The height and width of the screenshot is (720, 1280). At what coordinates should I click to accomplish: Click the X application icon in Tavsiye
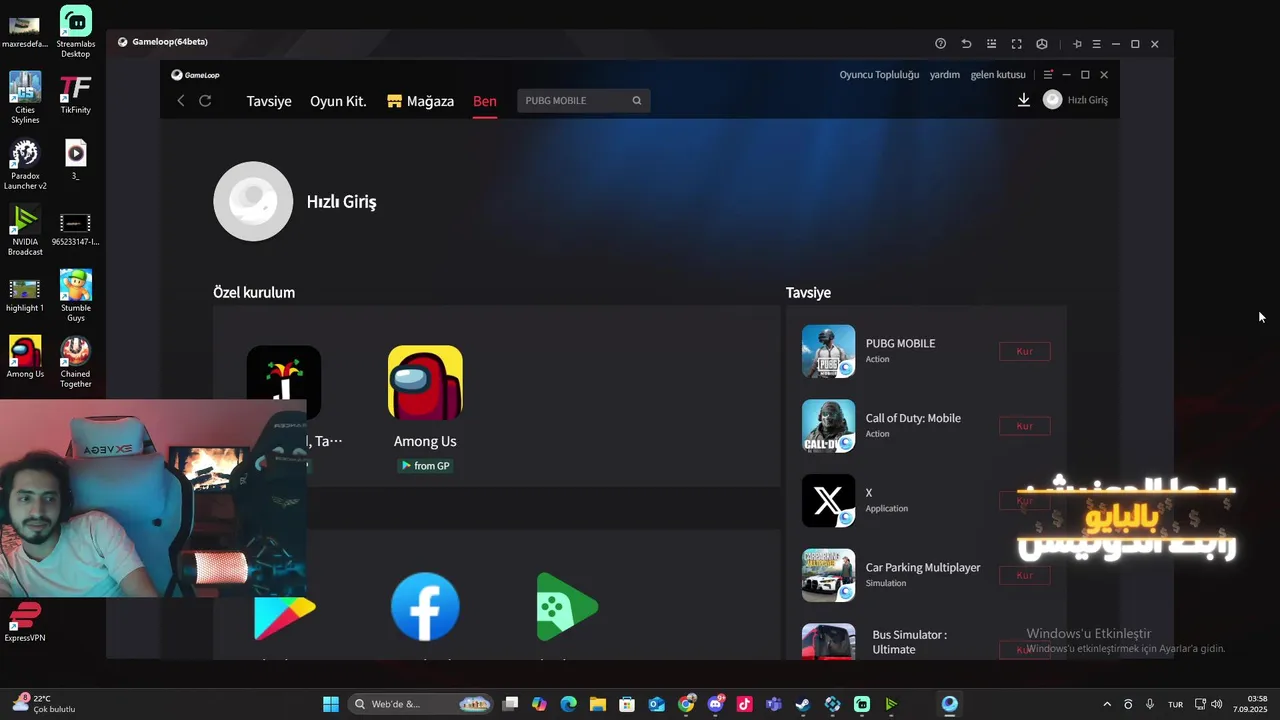tap(828, 500)
